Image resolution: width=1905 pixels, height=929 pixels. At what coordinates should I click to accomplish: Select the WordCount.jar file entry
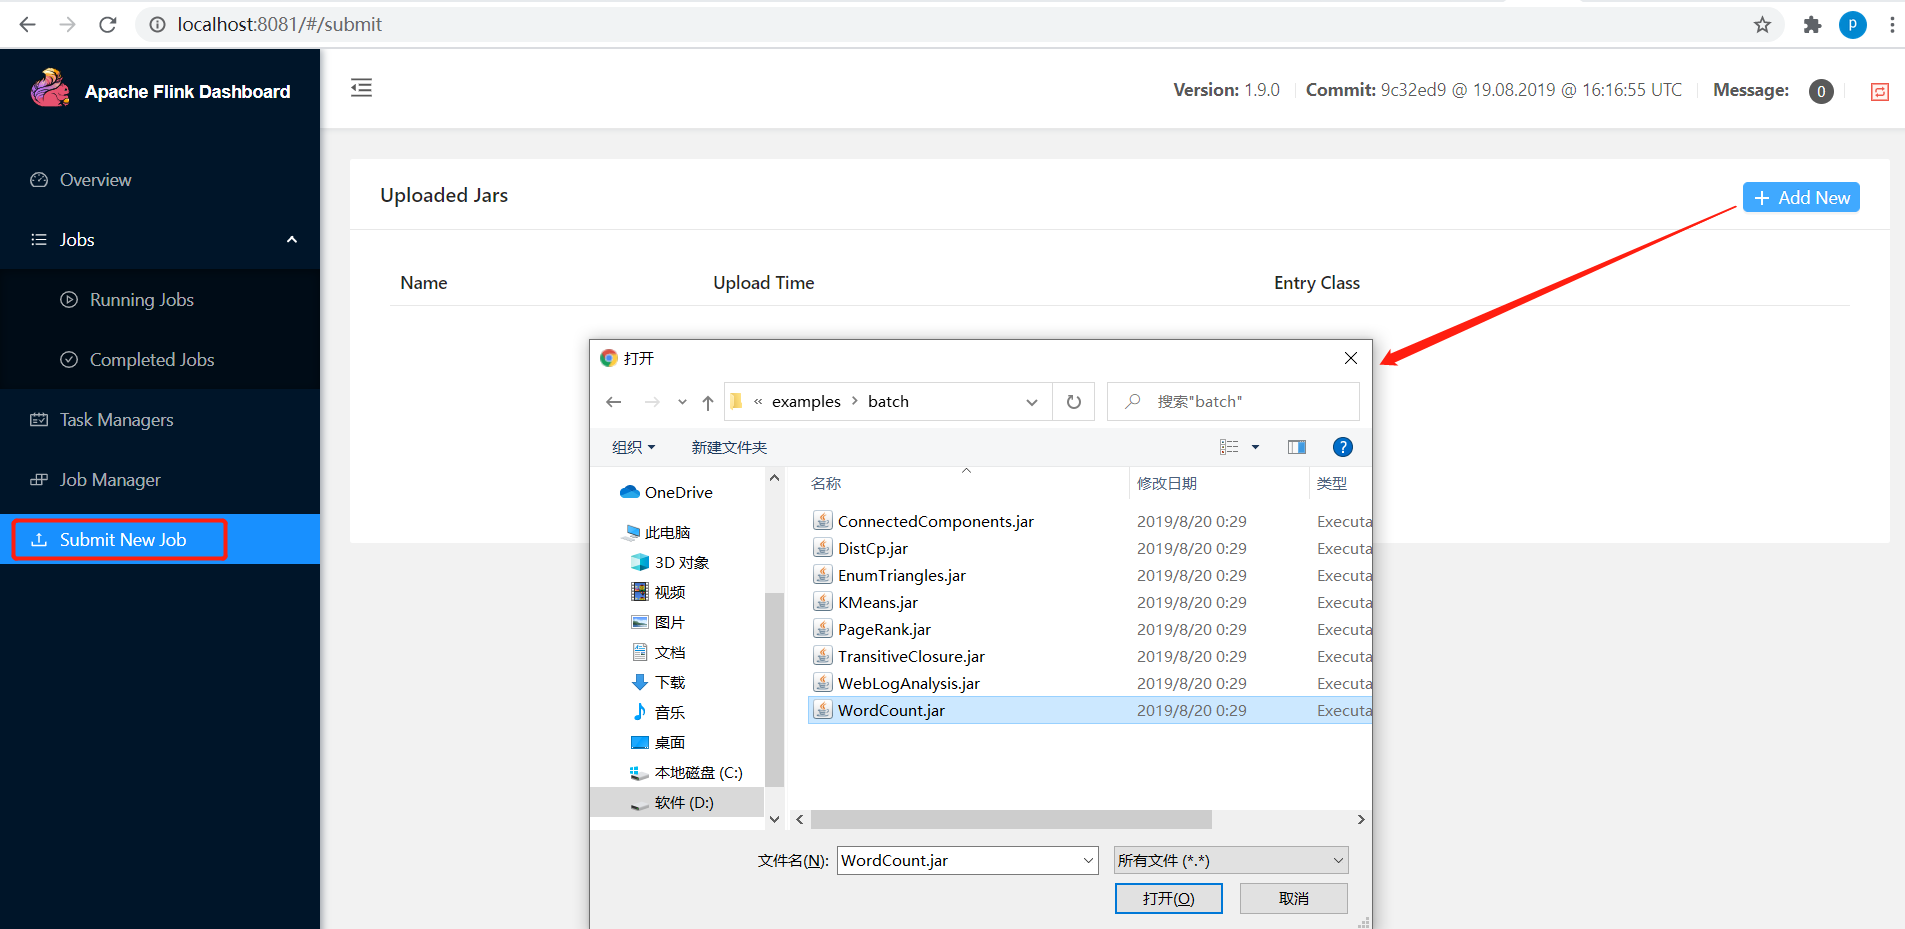tap(891, 710)
